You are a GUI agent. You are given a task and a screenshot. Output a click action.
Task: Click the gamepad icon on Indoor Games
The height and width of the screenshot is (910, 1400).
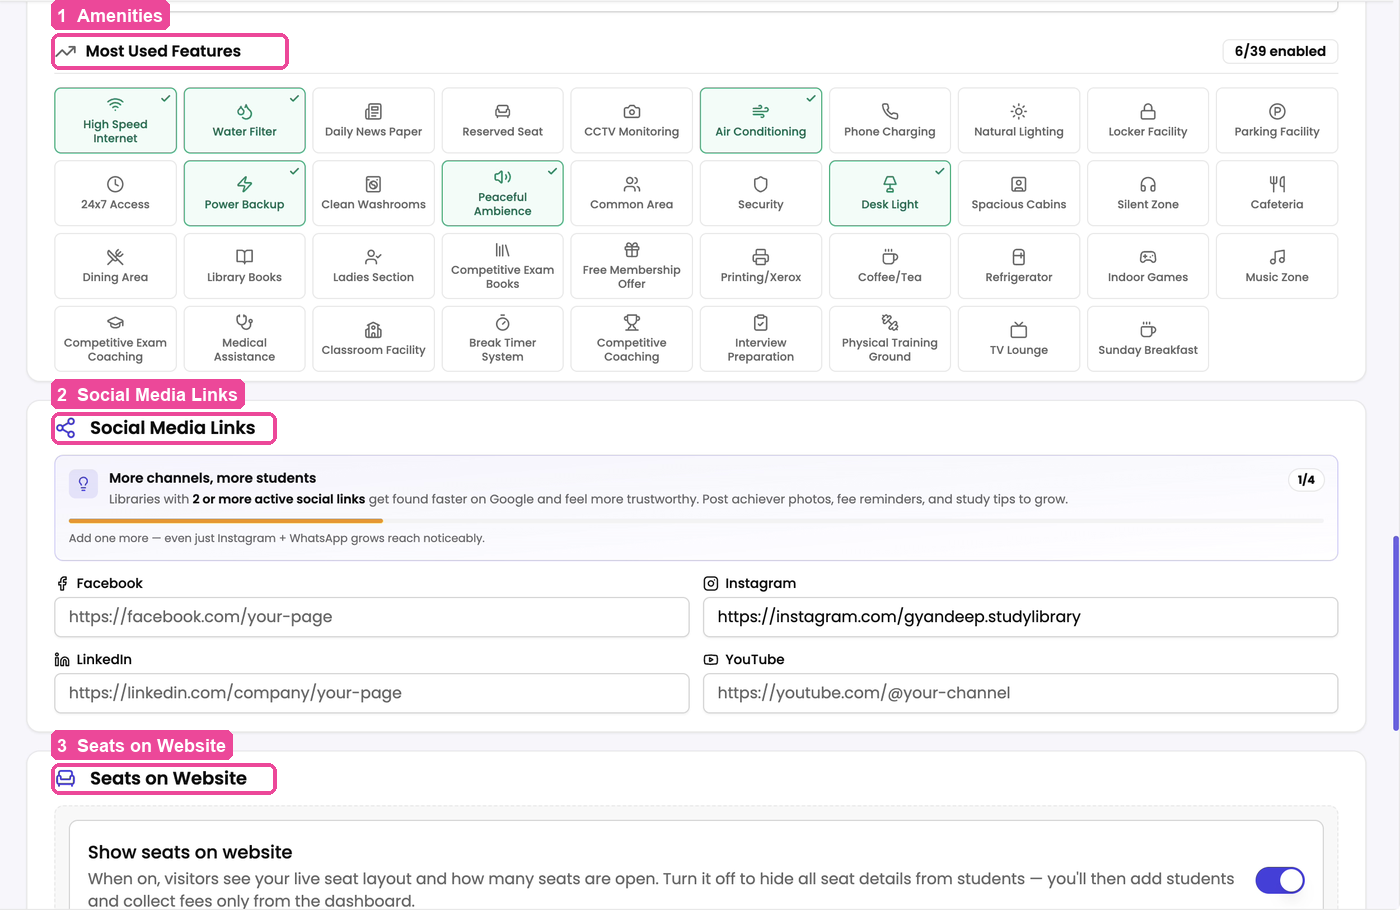click(1148, 258)
